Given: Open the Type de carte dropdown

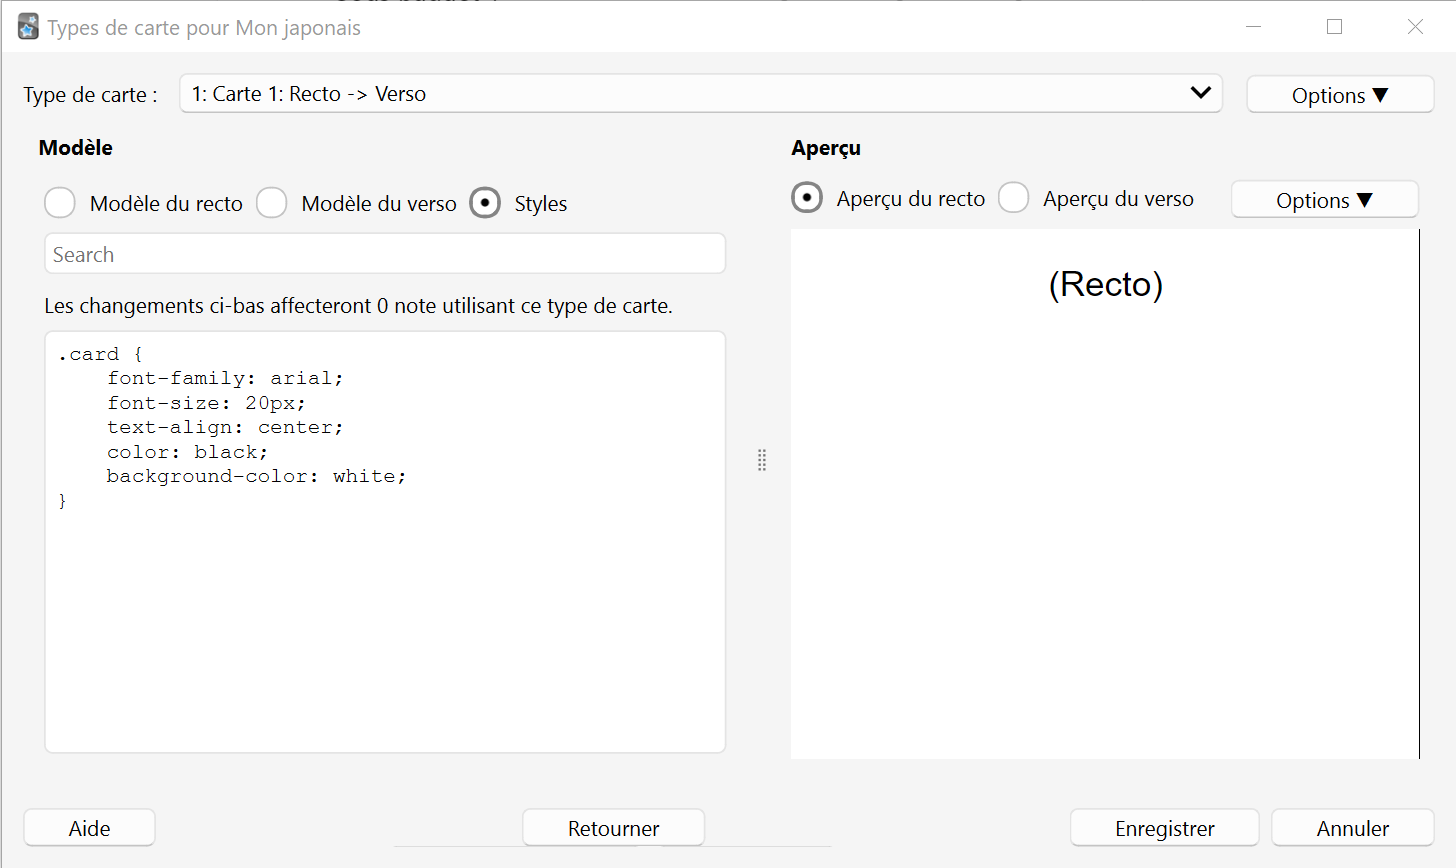Looking at the screenshot, I should [x=701, y=93].
